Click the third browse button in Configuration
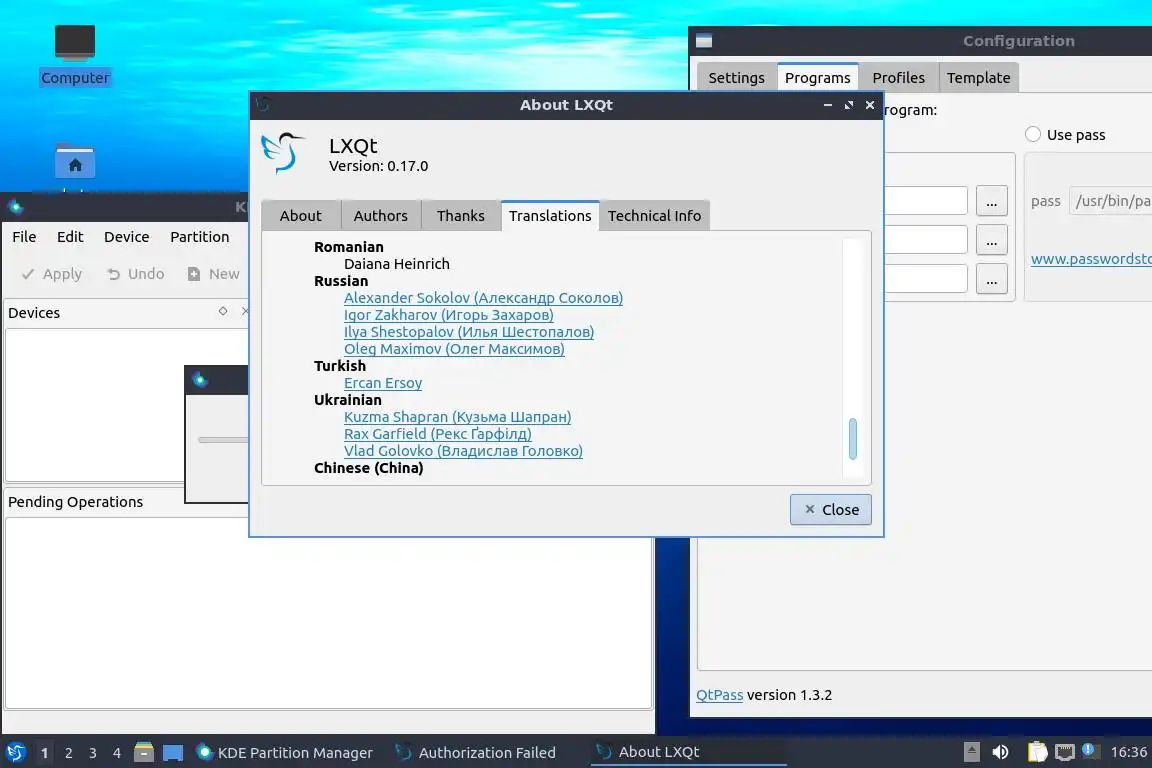The width and height of the screenshot is (1152, 768). tap(991, 279)
